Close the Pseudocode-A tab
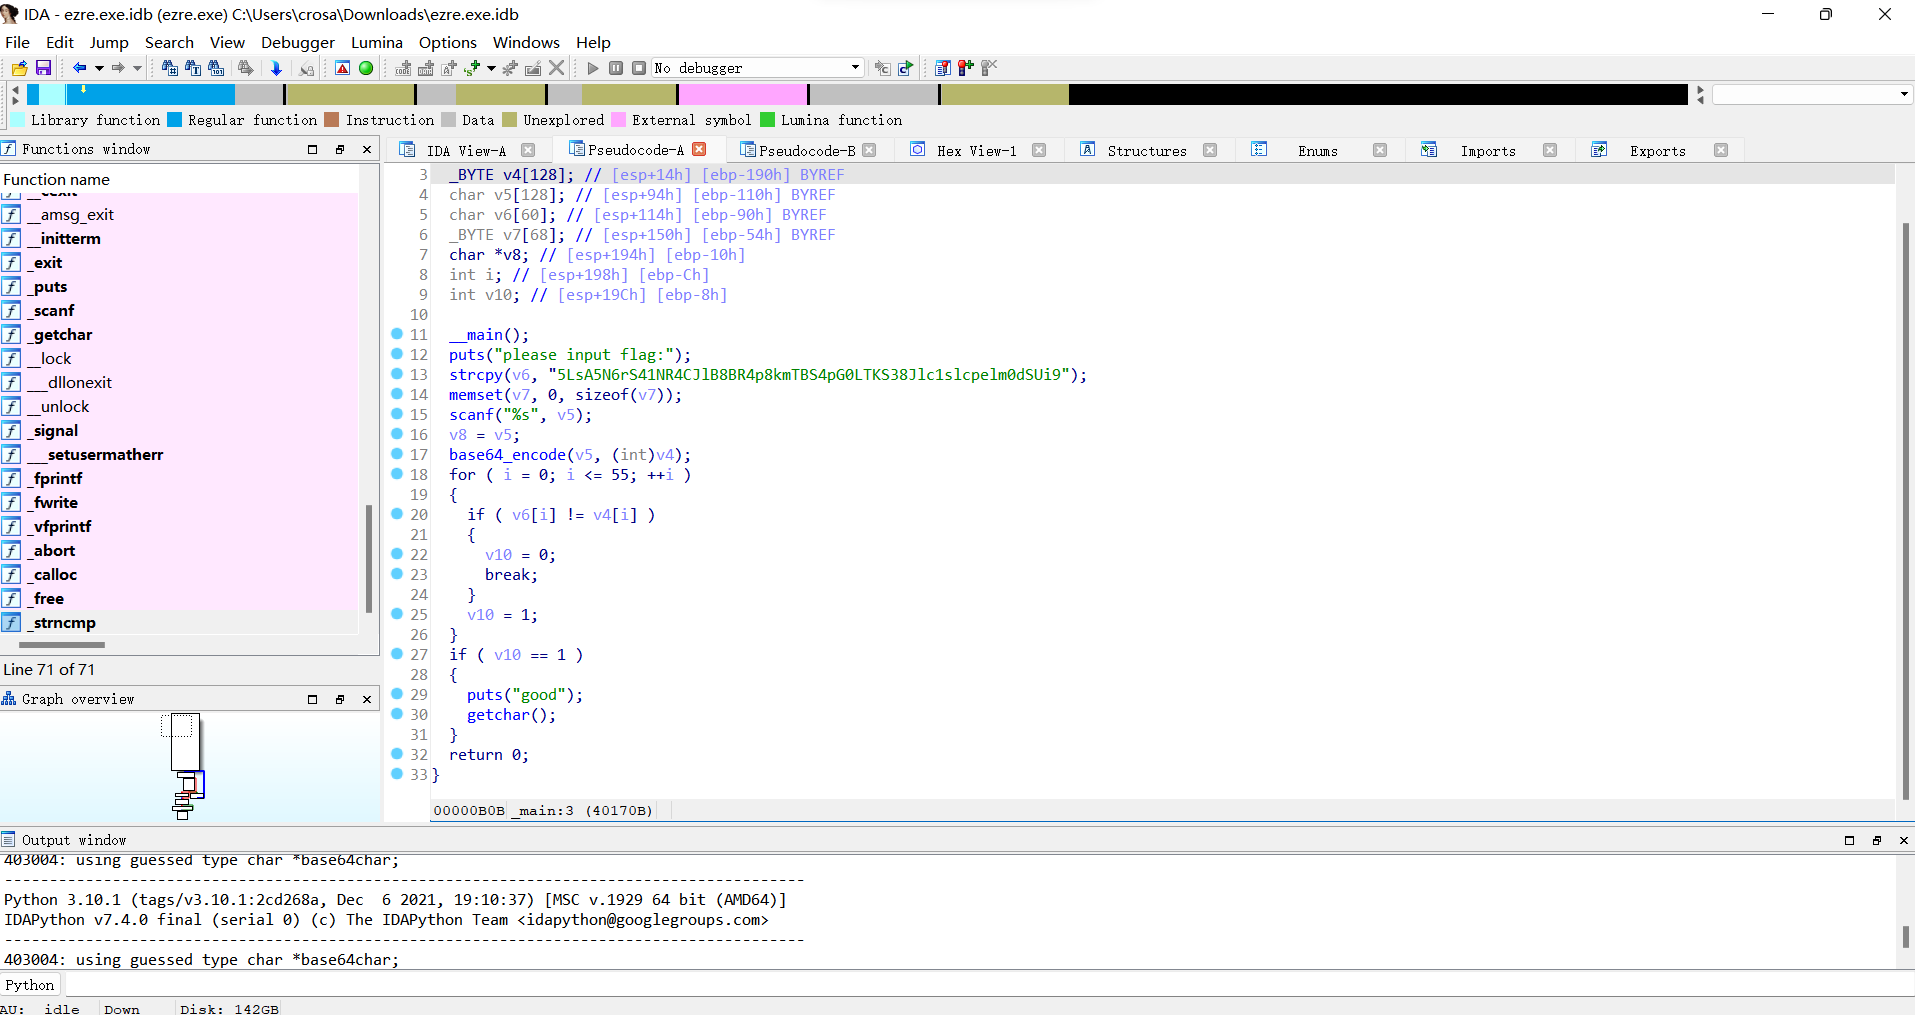The width and height of the screenshot is (1915, 1015). tap(699, 149)
